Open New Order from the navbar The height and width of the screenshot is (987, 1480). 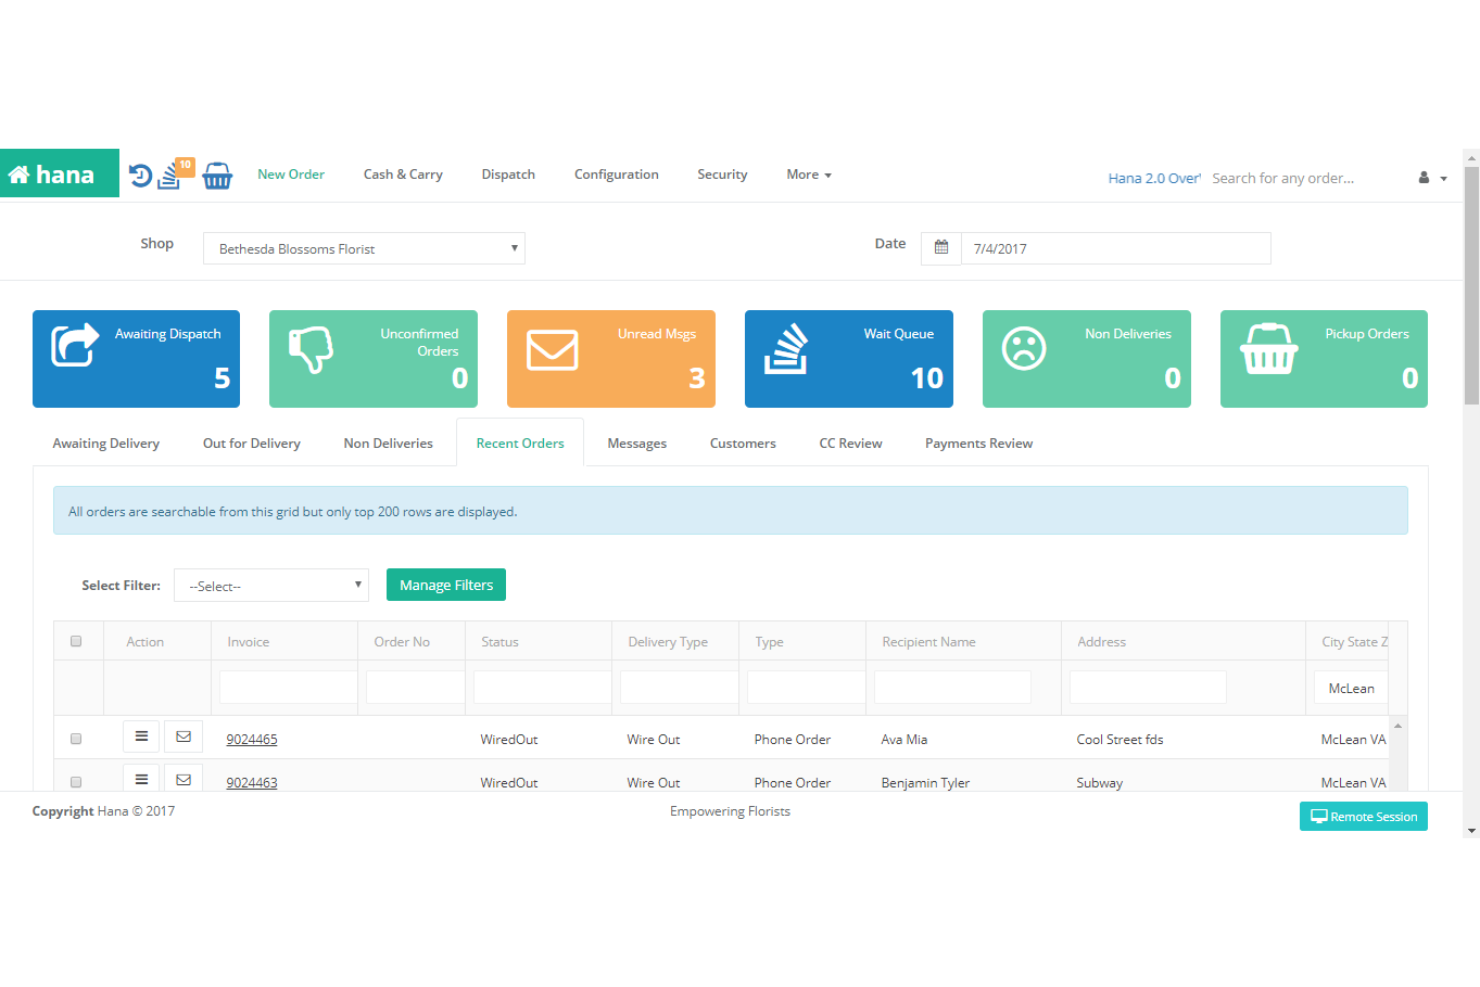pos(291,174)
